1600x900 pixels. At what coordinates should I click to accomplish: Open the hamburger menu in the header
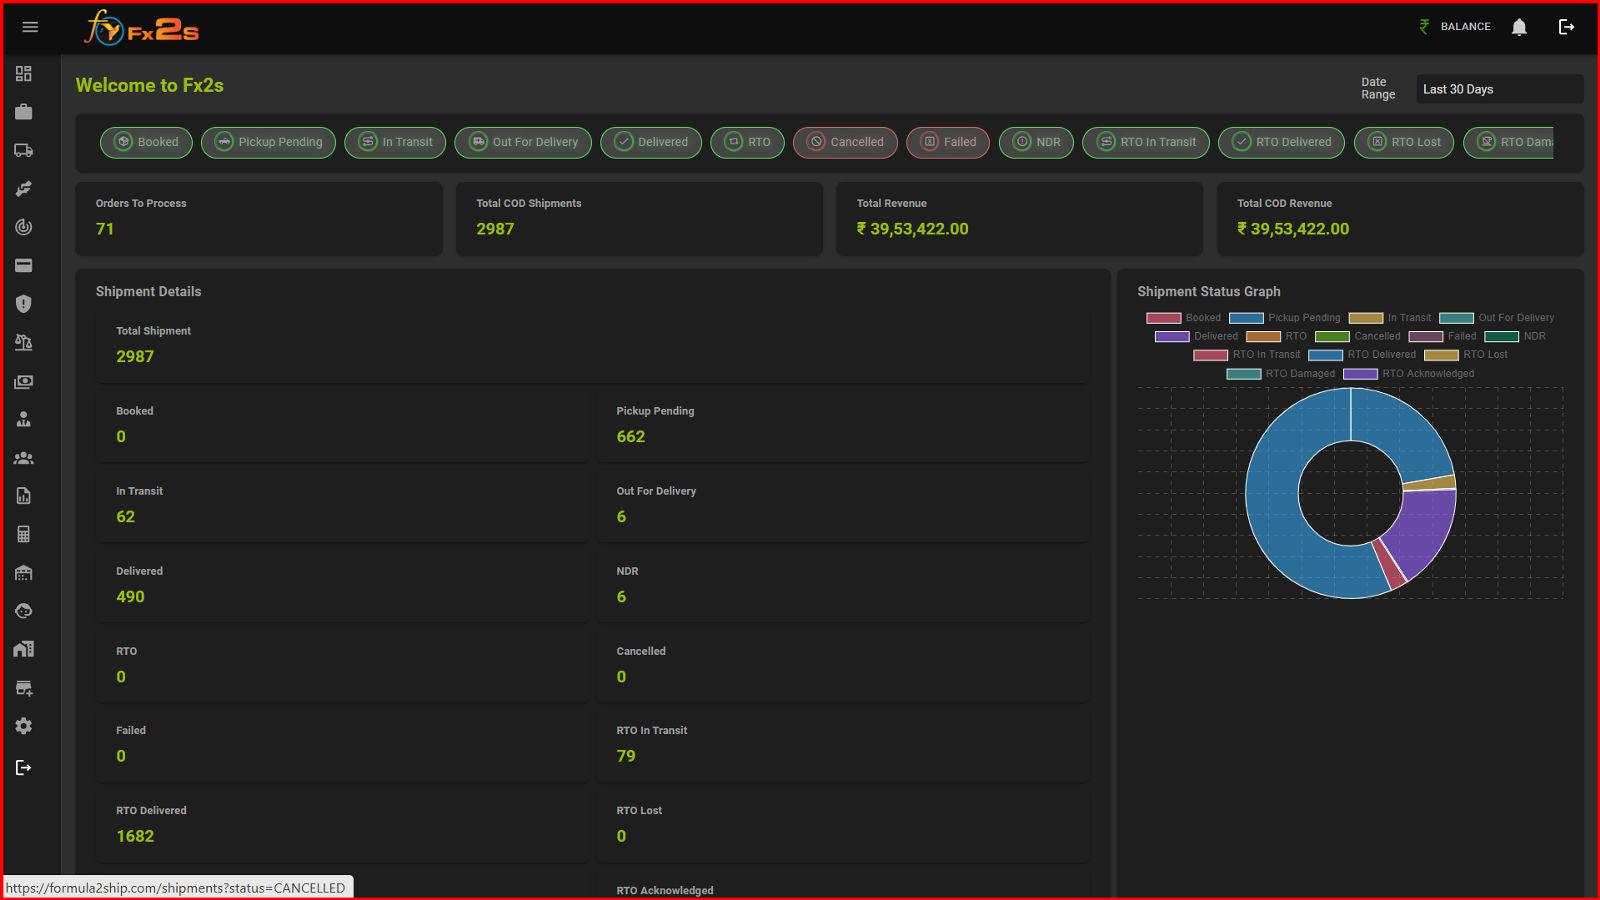pos(30,27)
